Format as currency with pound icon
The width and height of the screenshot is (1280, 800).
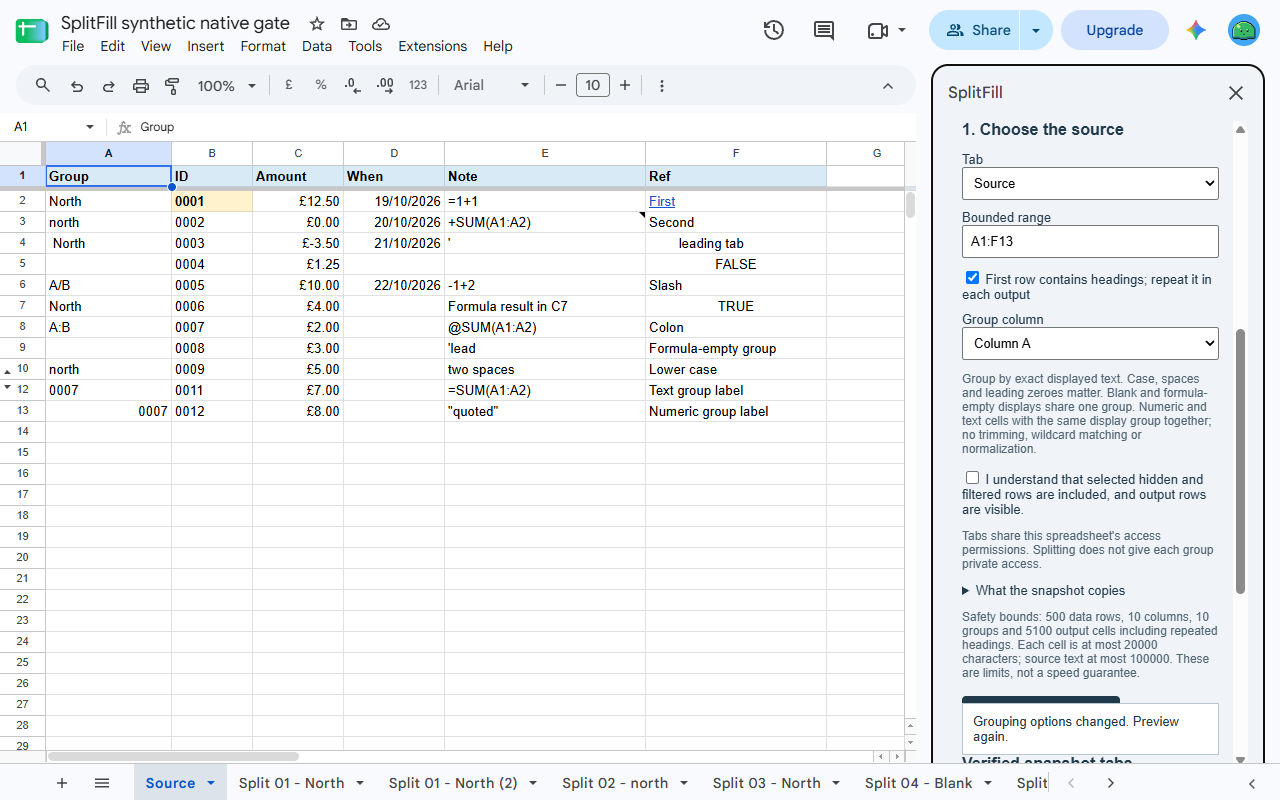(x=289, y=86)
